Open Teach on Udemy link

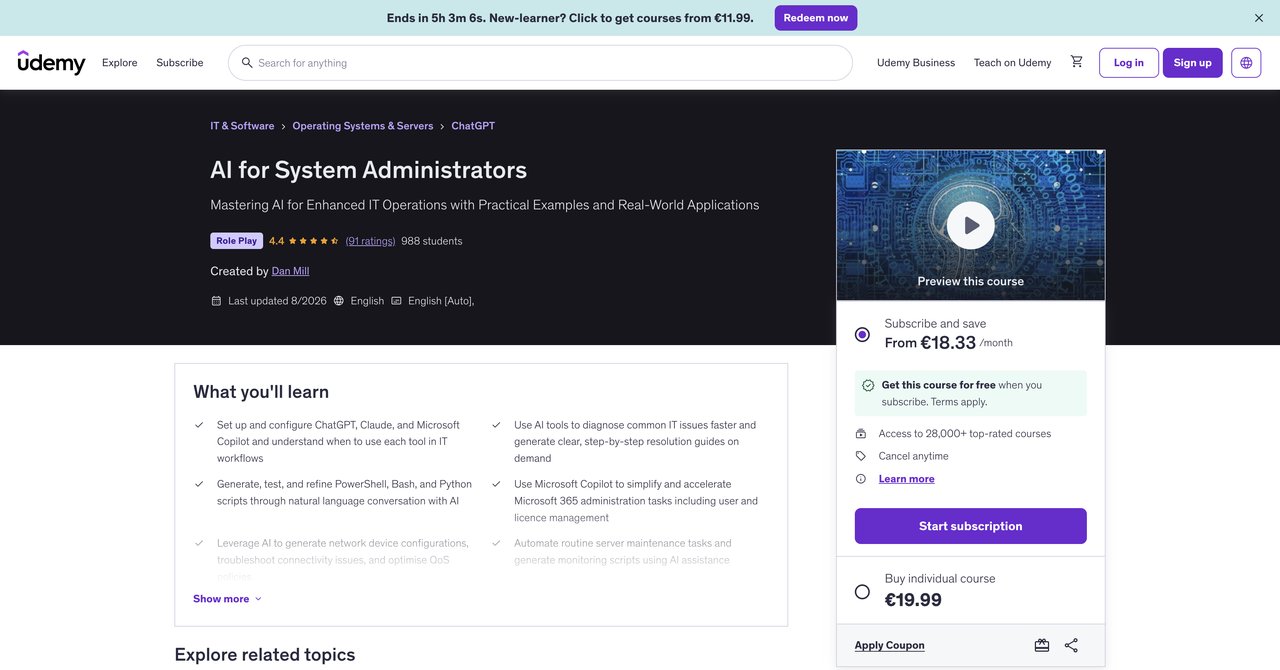click(1012, 63)
